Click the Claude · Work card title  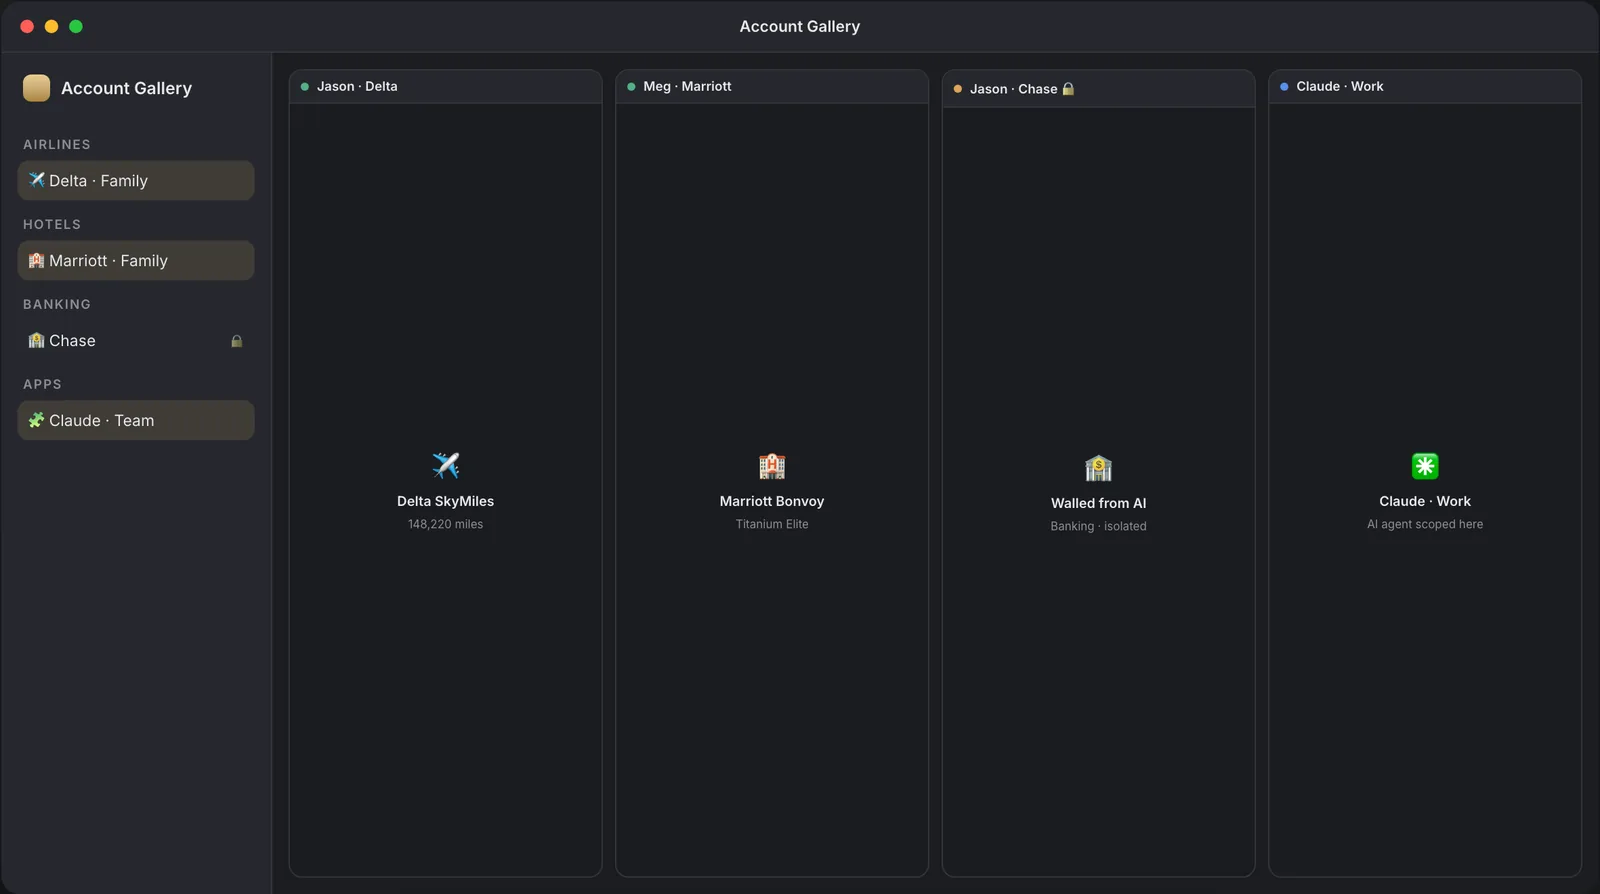coord(1425,501)
